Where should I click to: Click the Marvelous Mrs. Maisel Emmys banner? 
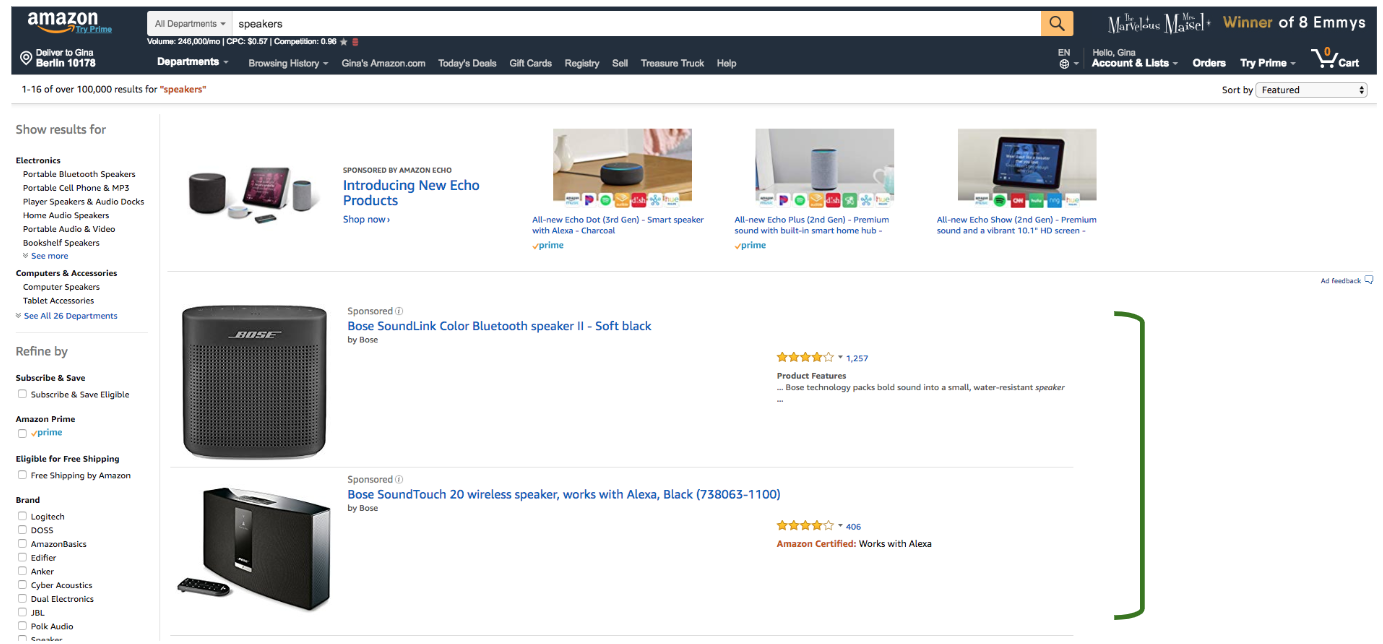1236,22
